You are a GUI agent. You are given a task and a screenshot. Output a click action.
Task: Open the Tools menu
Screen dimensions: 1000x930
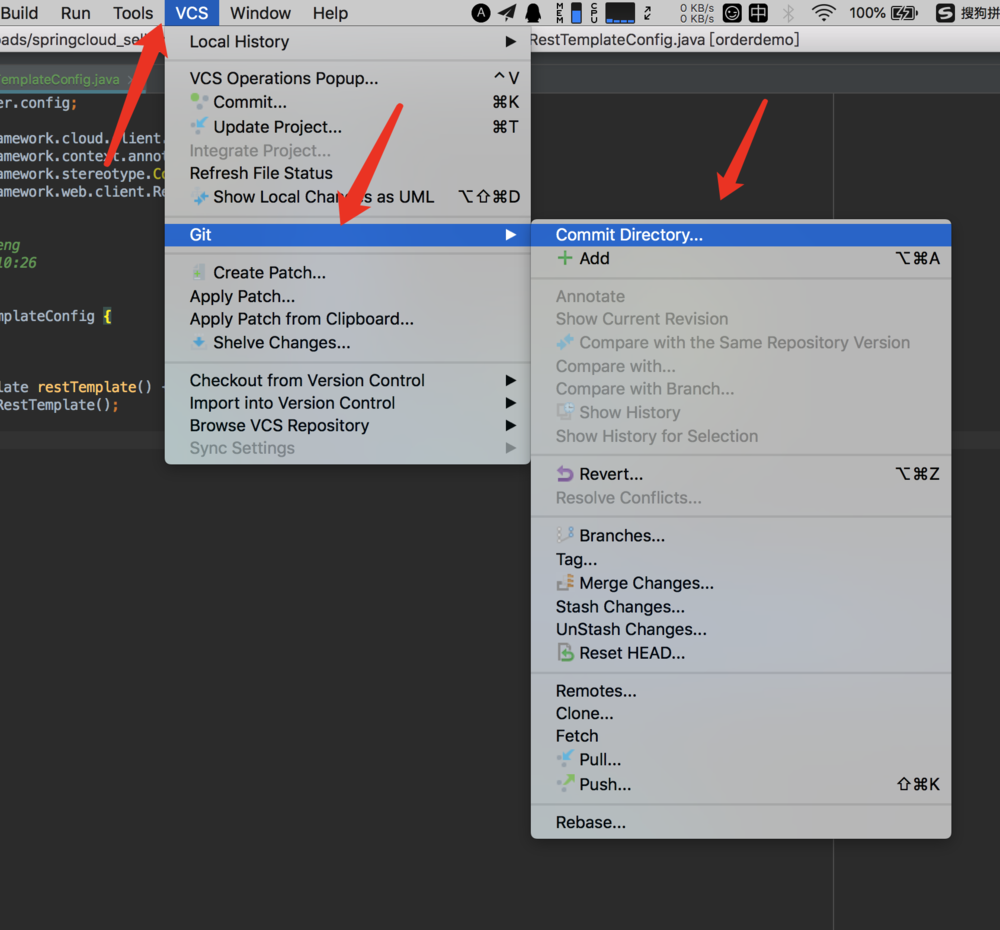[x=133, y=13]
